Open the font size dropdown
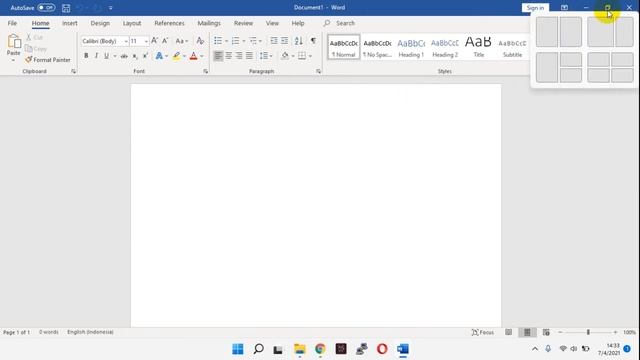This screenshot has width=640, height=360. (146, 41)
